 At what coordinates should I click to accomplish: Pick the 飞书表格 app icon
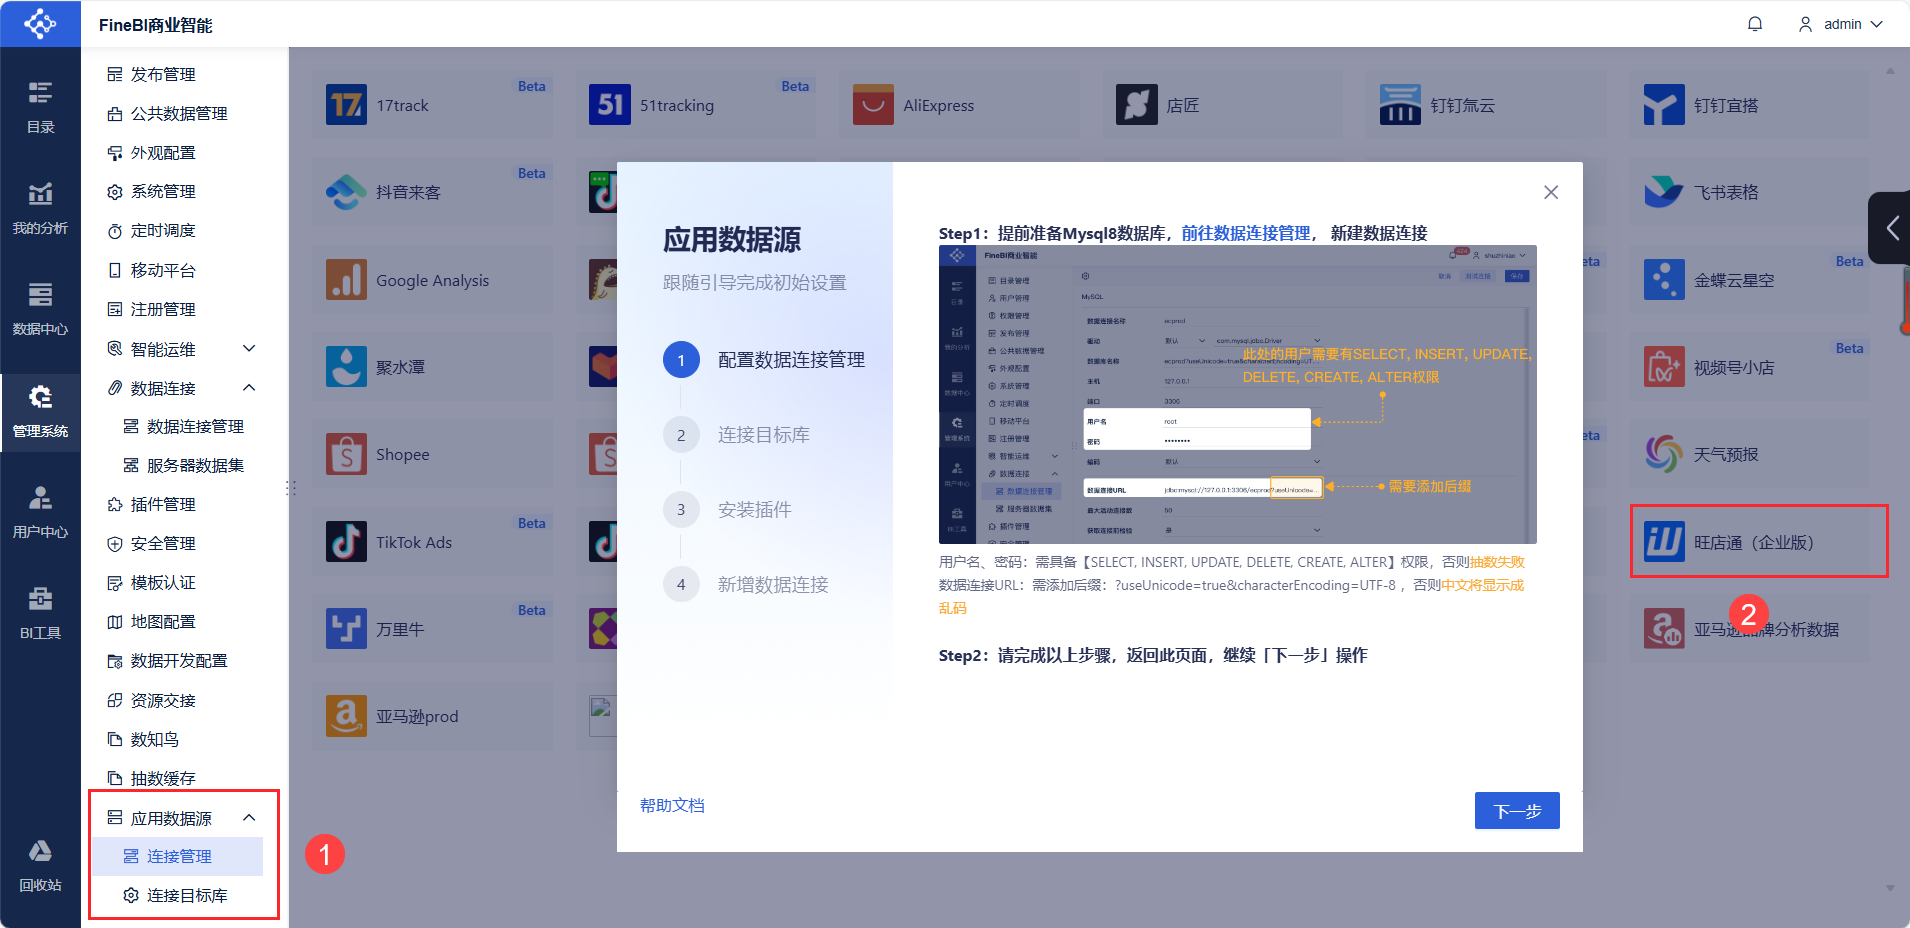point(1664,192)
